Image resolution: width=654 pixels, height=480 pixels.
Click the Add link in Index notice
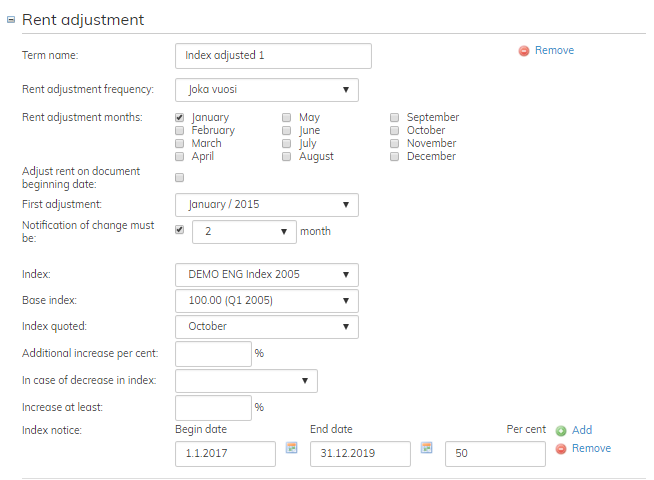582,430
